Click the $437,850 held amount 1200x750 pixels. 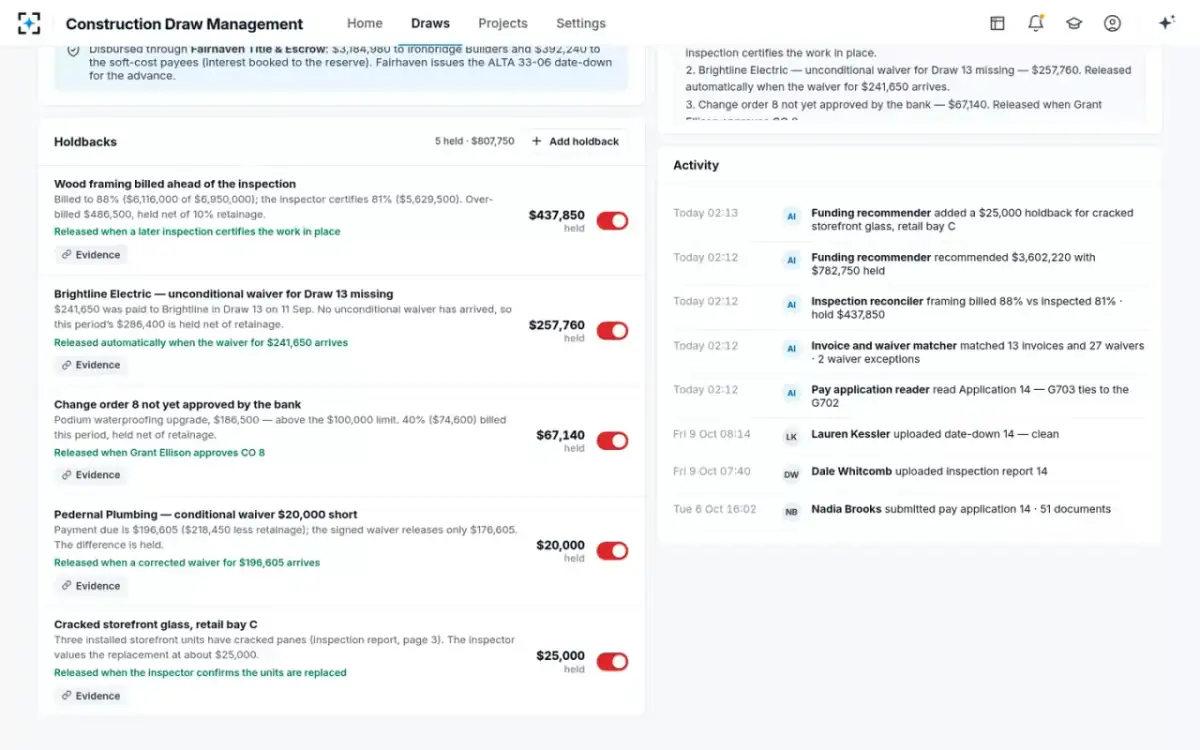pos(557,215)
